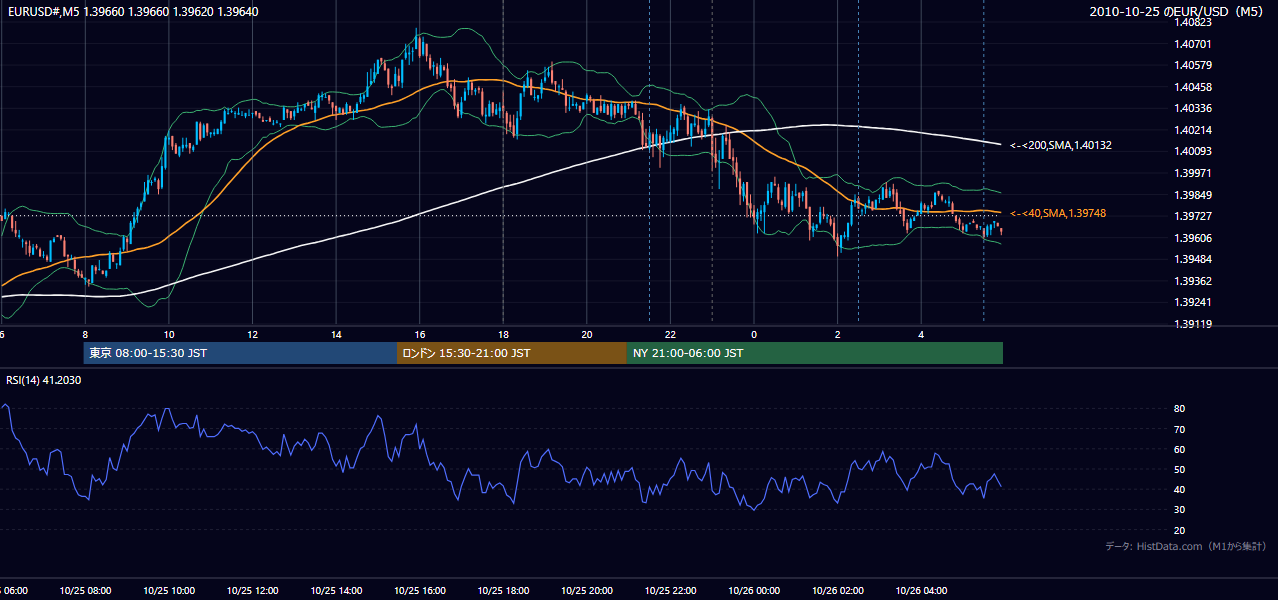The height and width of the screenshot is (600, 1278).
Task: Open the HistData.com data credit text
Action: (1186, 546)
